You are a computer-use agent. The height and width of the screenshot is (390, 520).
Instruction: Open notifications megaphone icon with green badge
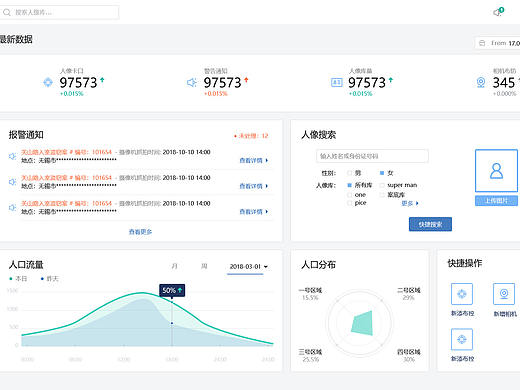(499, 12)
